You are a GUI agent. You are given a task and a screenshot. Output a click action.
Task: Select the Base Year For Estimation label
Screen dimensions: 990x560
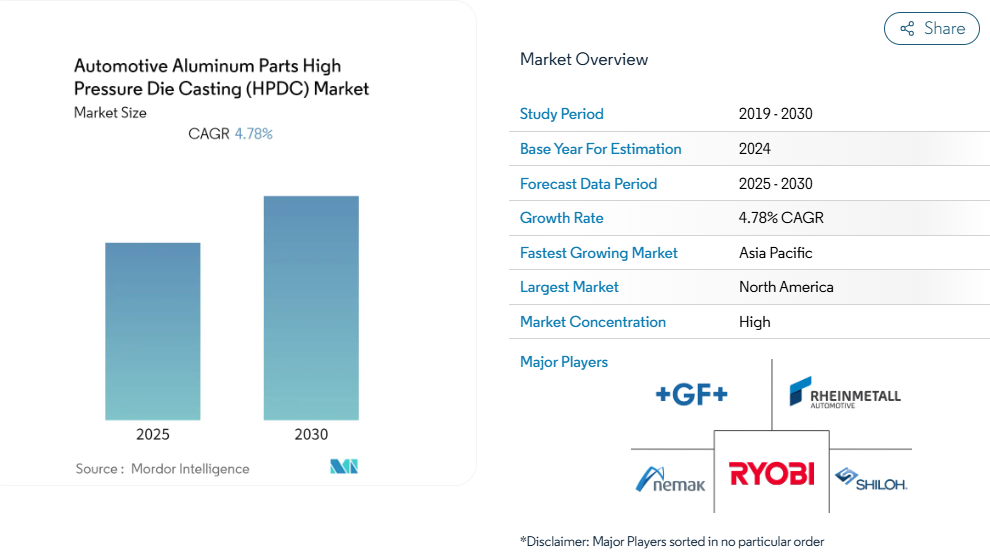(x=600, y=149)
